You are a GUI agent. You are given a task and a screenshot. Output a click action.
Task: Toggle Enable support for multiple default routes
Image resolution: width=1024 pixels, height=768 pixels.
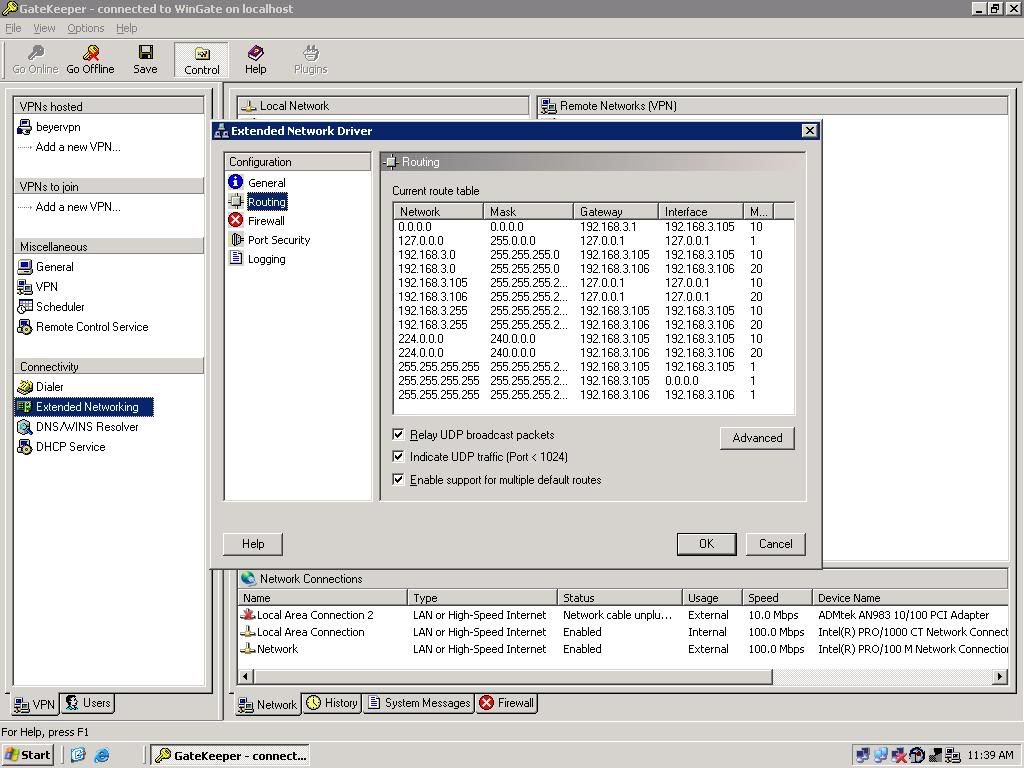(398, 479)
